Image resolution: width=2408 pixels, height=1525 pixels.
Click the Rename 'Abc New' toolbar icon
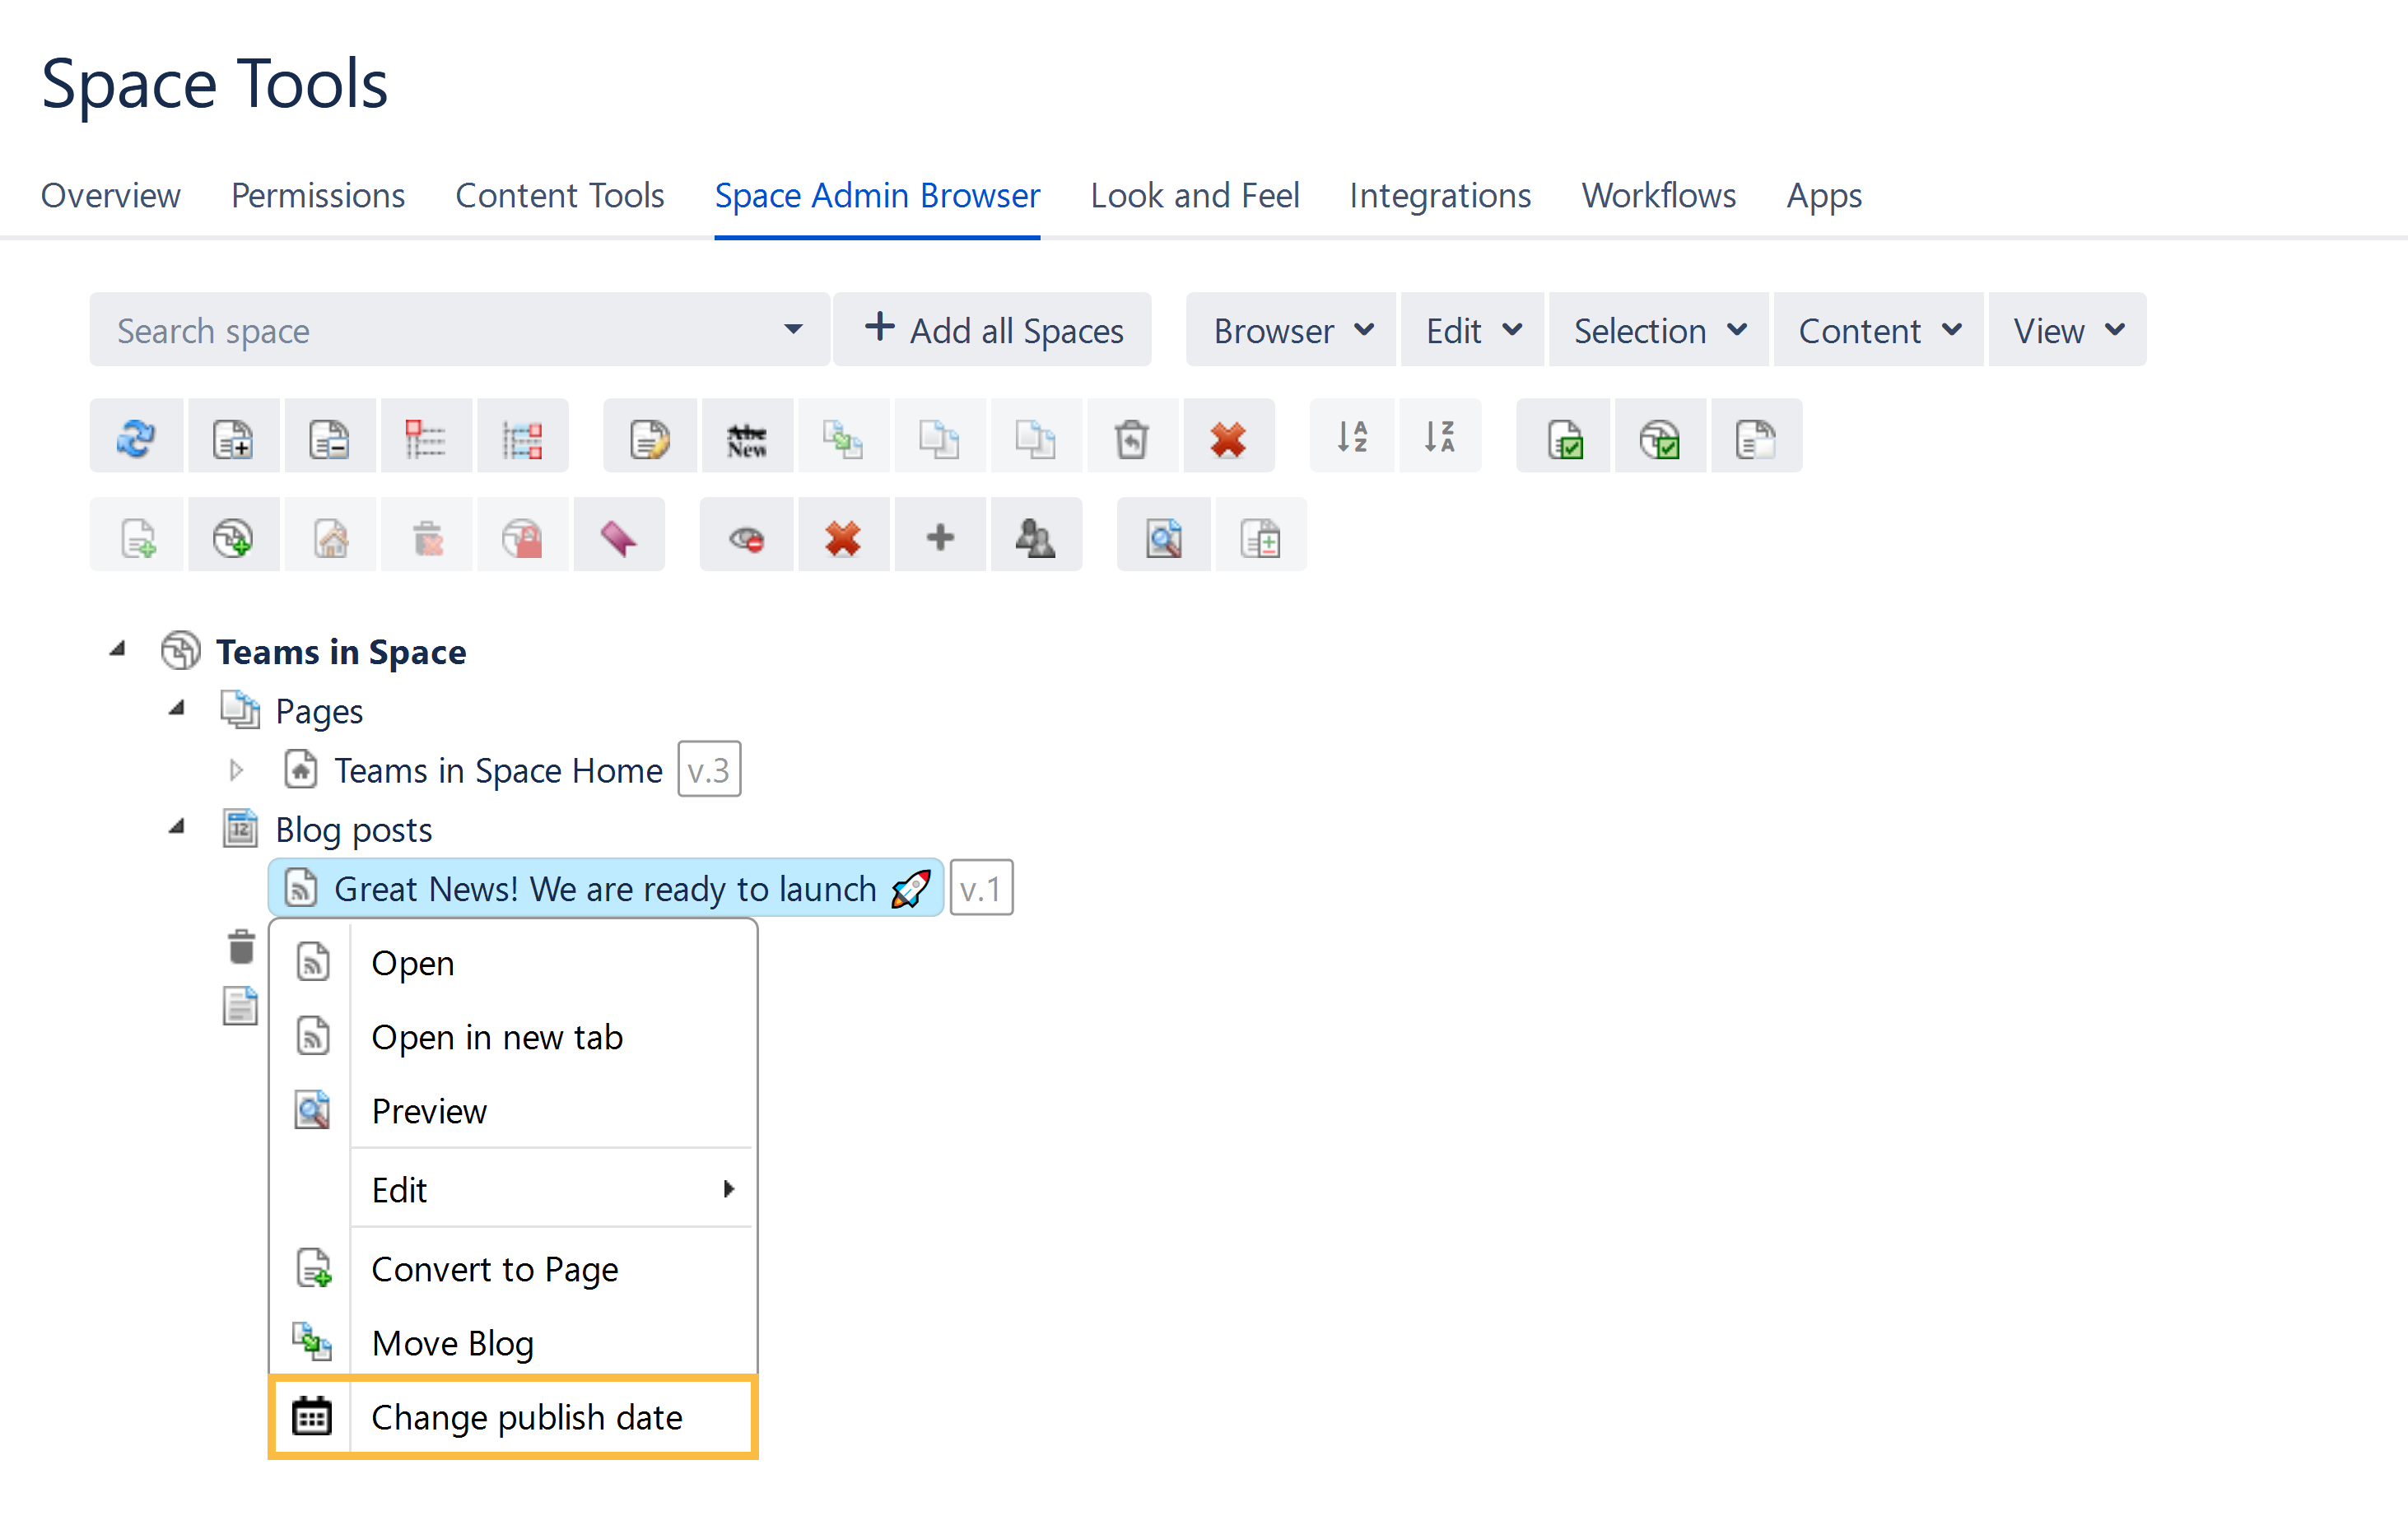pos(746,437)
